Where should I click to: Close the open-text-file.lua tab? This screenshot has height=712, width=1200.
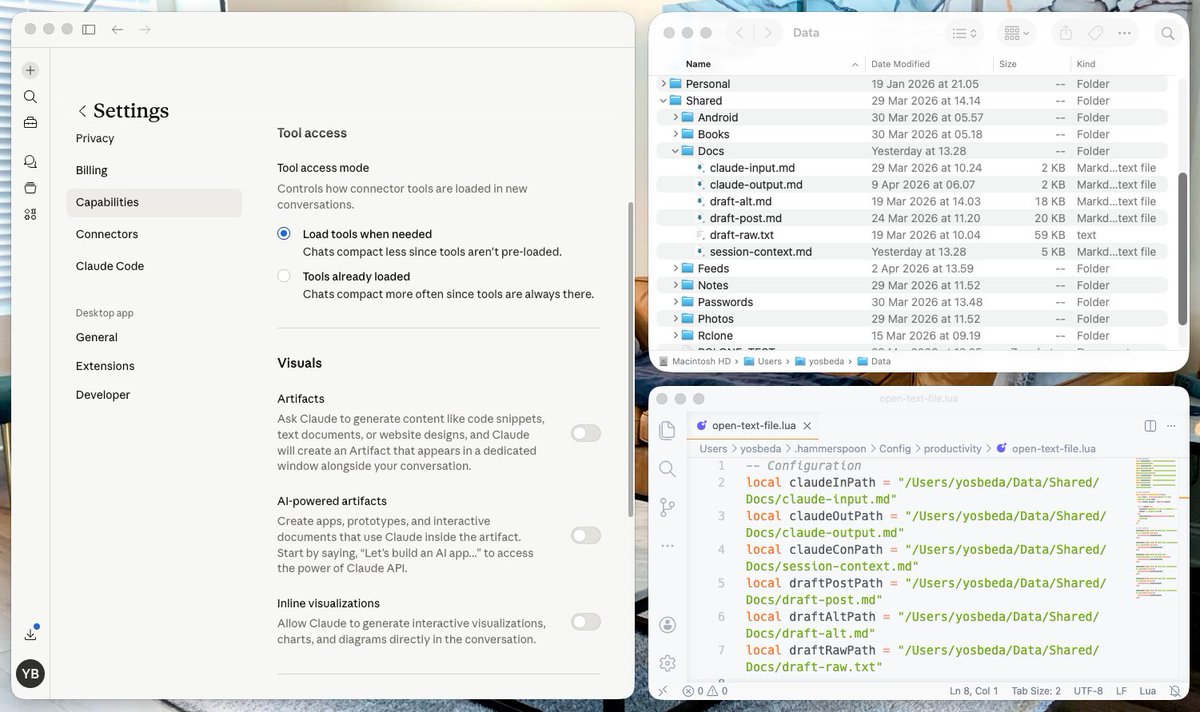coord(806,426)
